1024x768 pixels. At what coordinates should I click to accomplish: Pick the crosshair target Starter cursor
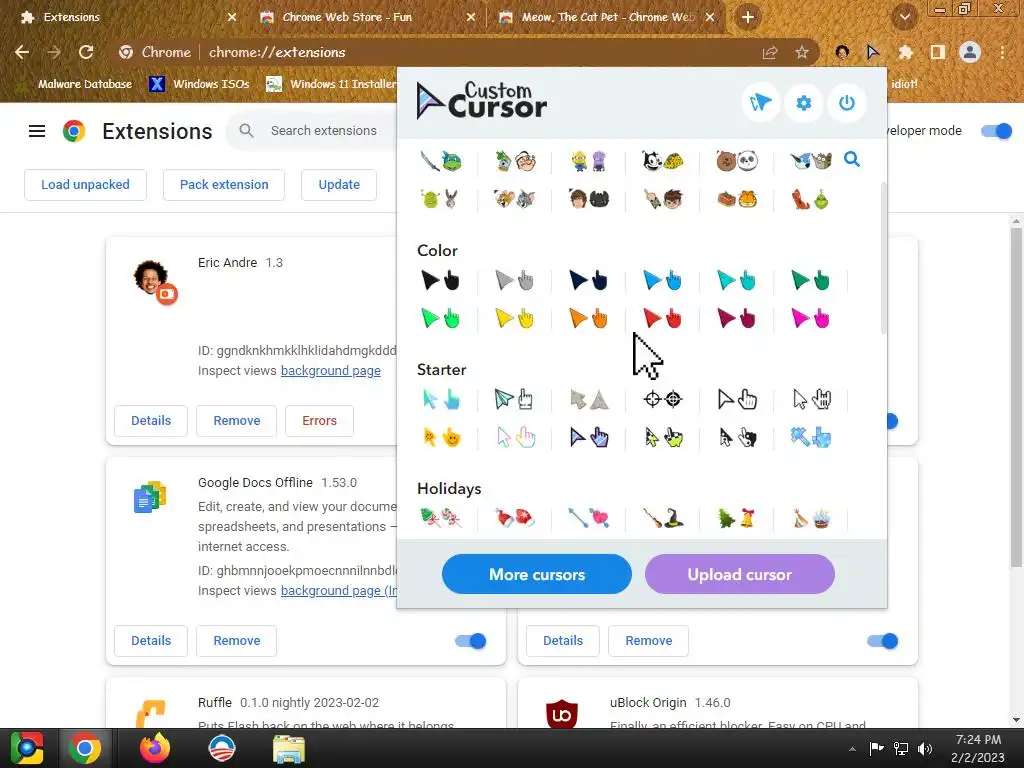(x=663, y=399)
